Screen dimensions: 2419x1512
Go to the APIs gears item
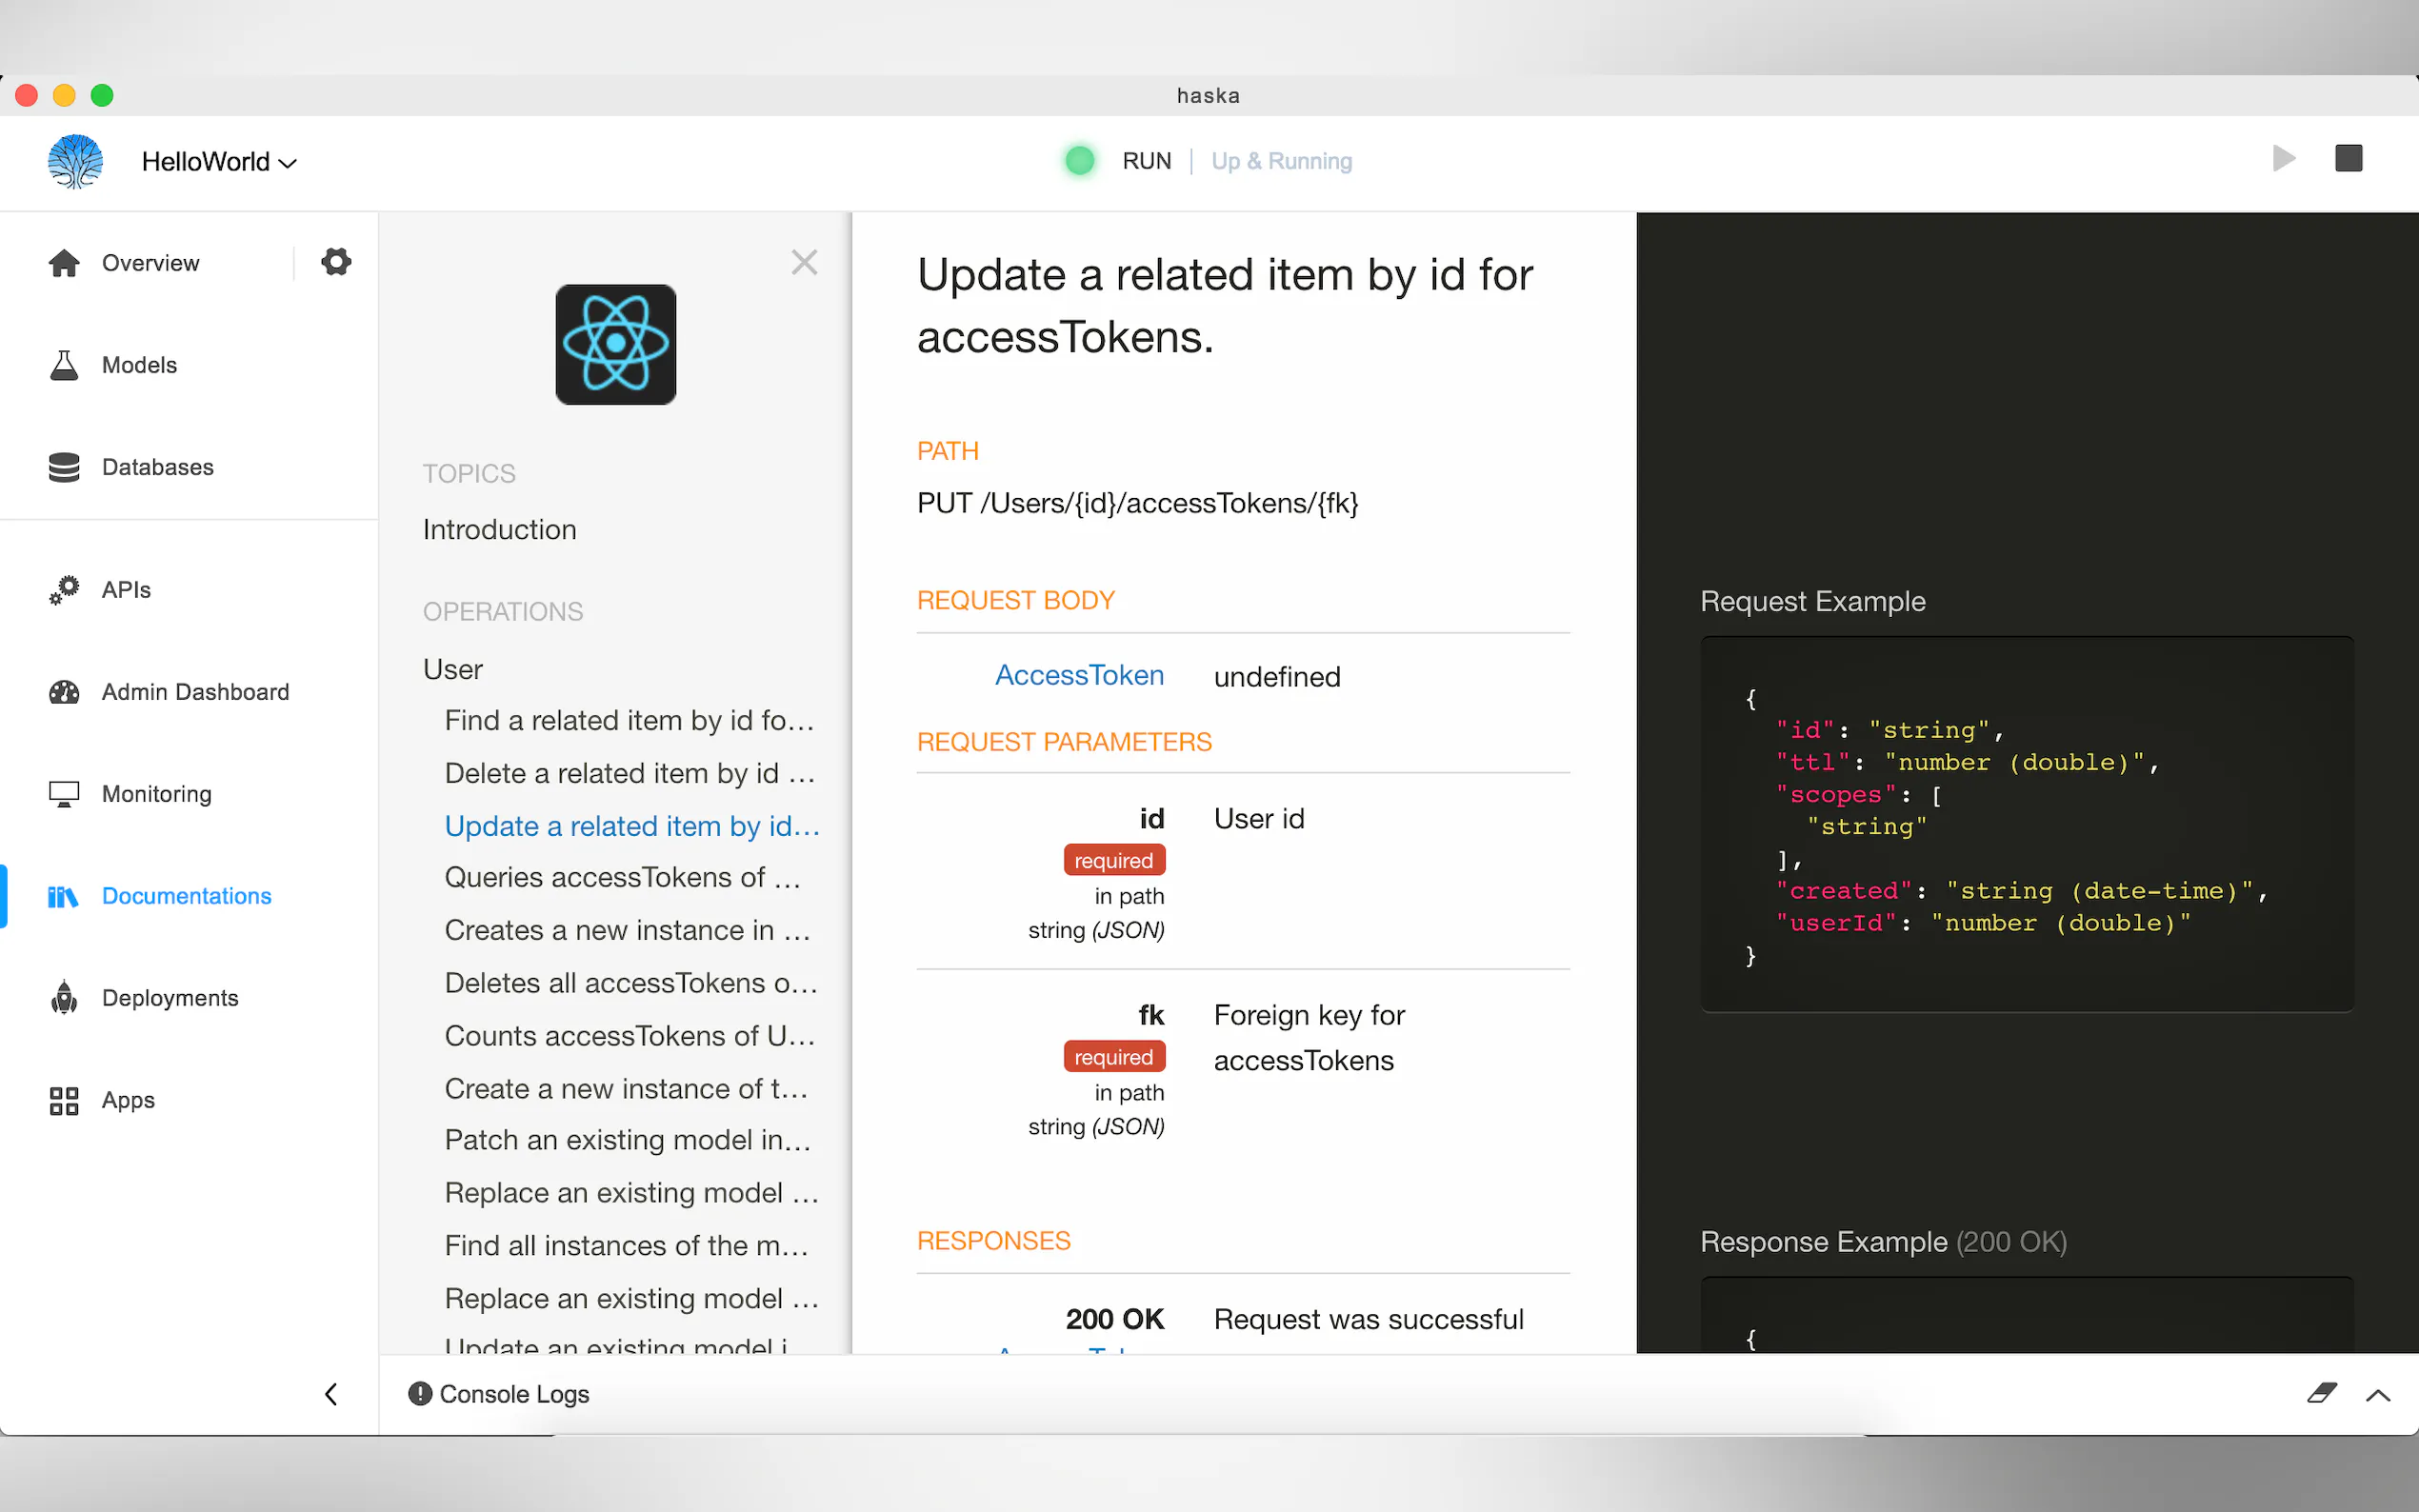[64, 590]
